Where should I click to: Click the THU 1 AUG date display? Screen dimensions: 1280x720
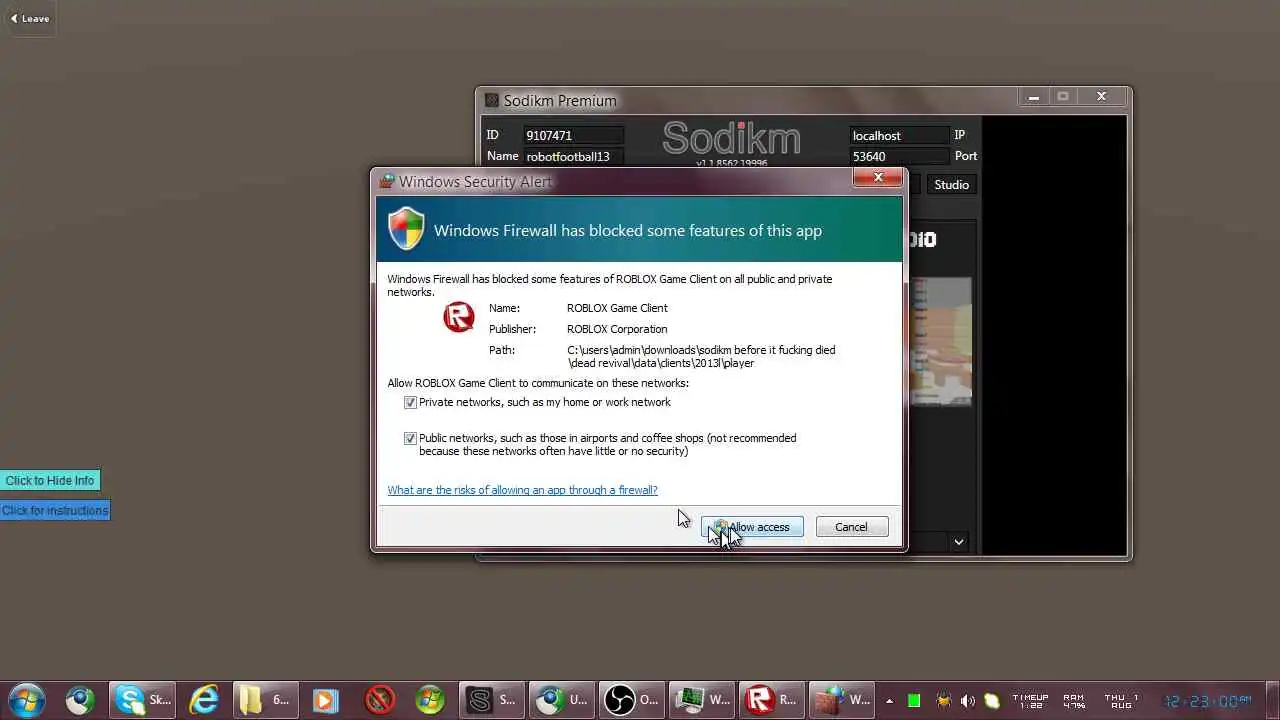point(1122,701)
